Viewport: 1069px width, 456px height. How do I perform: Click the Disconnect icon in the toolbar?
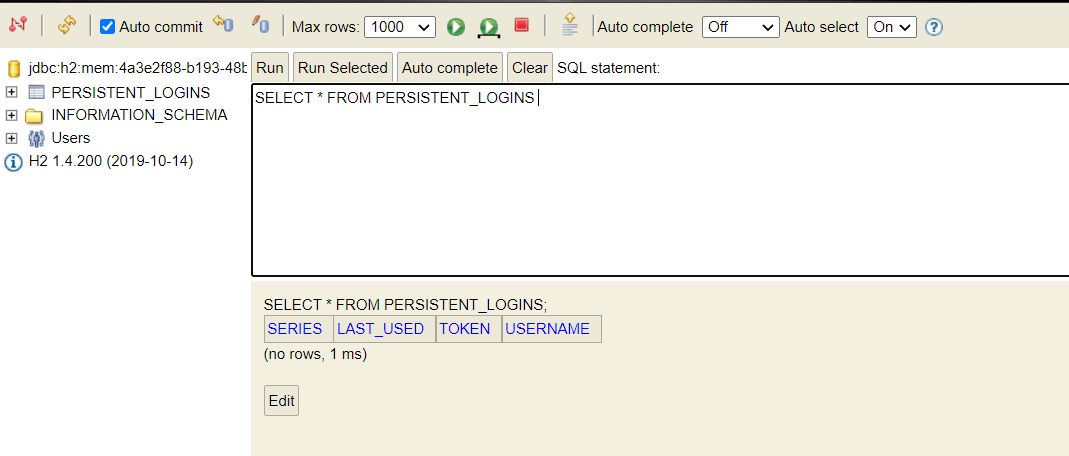[18, 25]
